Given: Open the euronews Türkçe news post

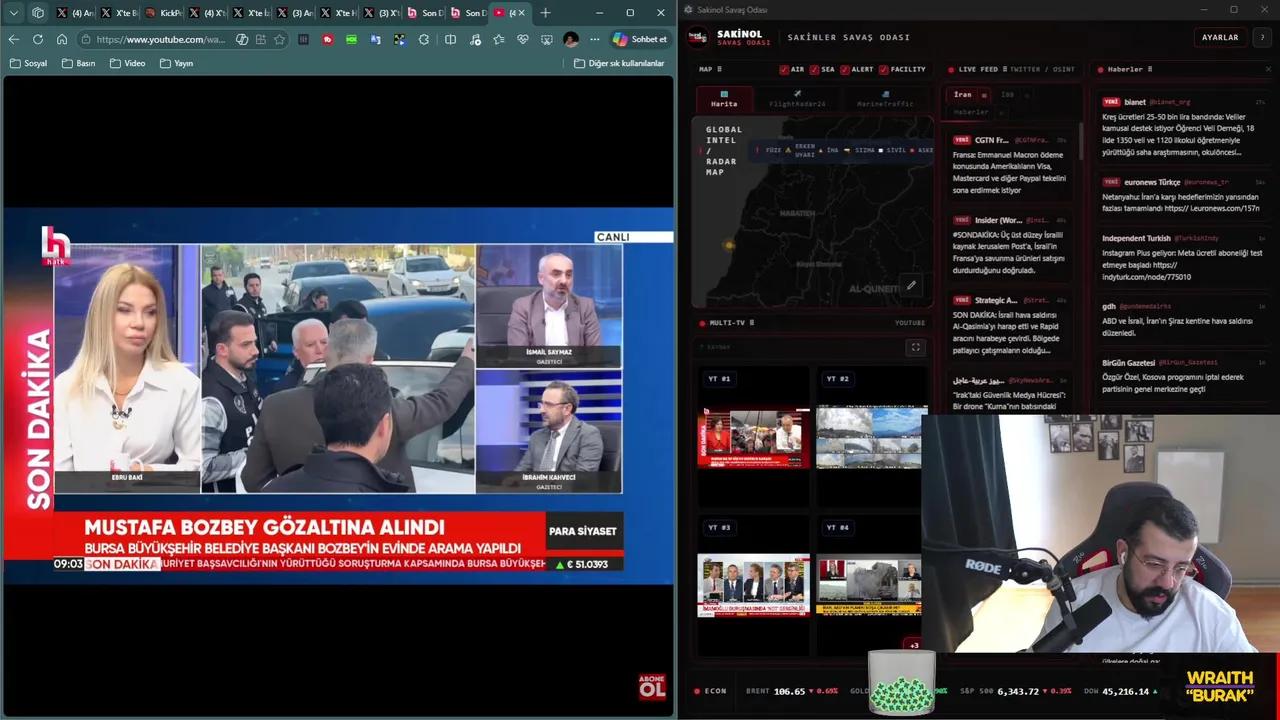Looking at the screenshot, I should coord(1183,195).
